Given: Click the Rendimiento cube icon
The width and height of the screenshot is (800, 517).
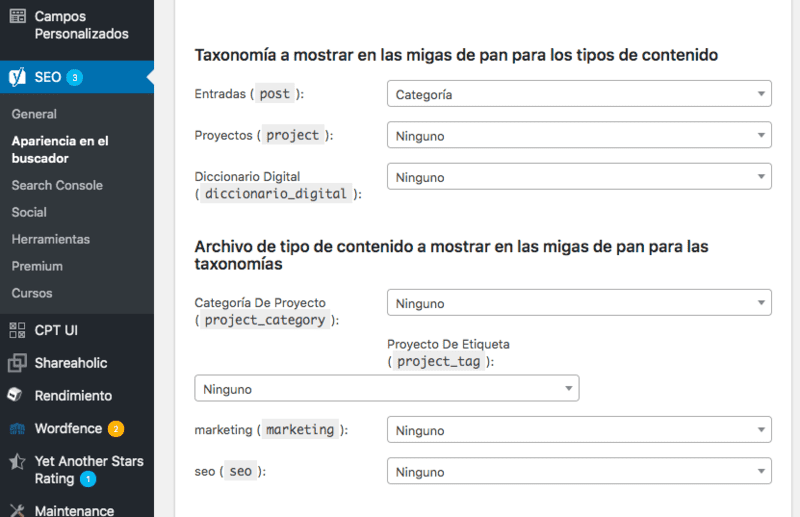Looking at the screenshot, I should click(17, 395).
